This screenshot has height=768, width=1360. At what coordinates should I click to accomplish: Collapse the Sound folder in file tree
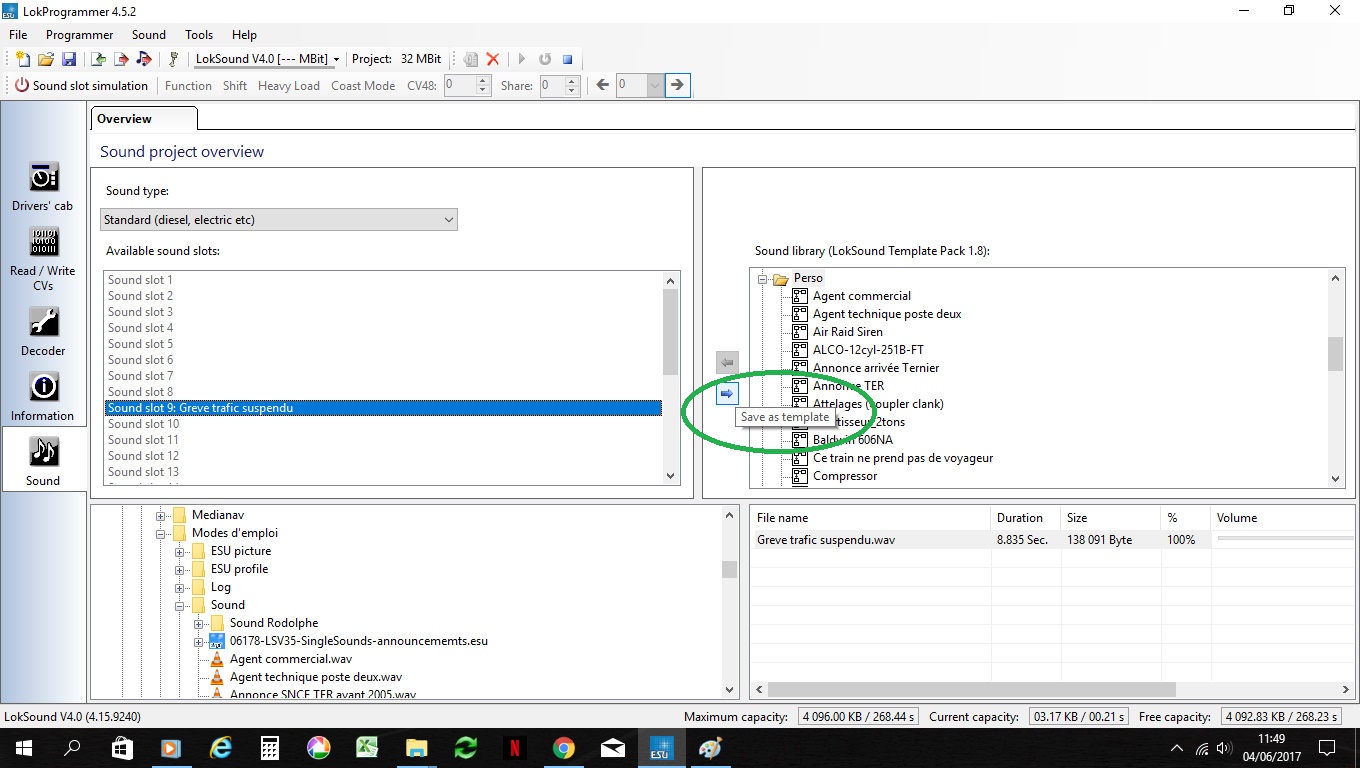pos(180,605)
